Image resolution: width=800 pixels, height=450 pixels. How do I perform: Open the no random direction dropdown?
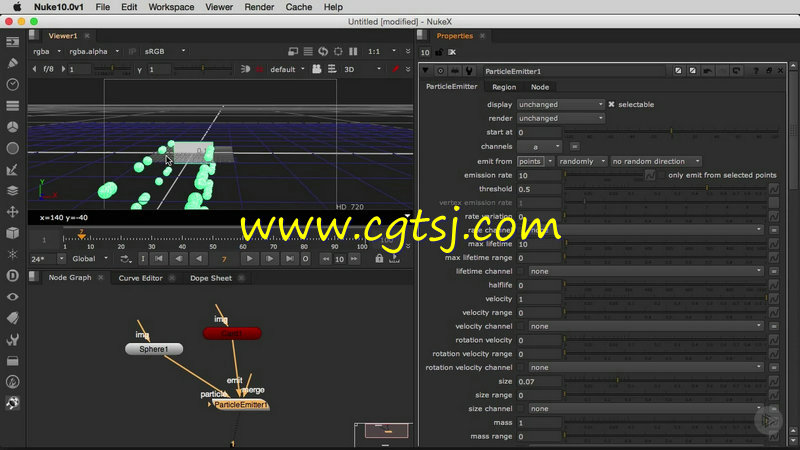coord(656,161)
